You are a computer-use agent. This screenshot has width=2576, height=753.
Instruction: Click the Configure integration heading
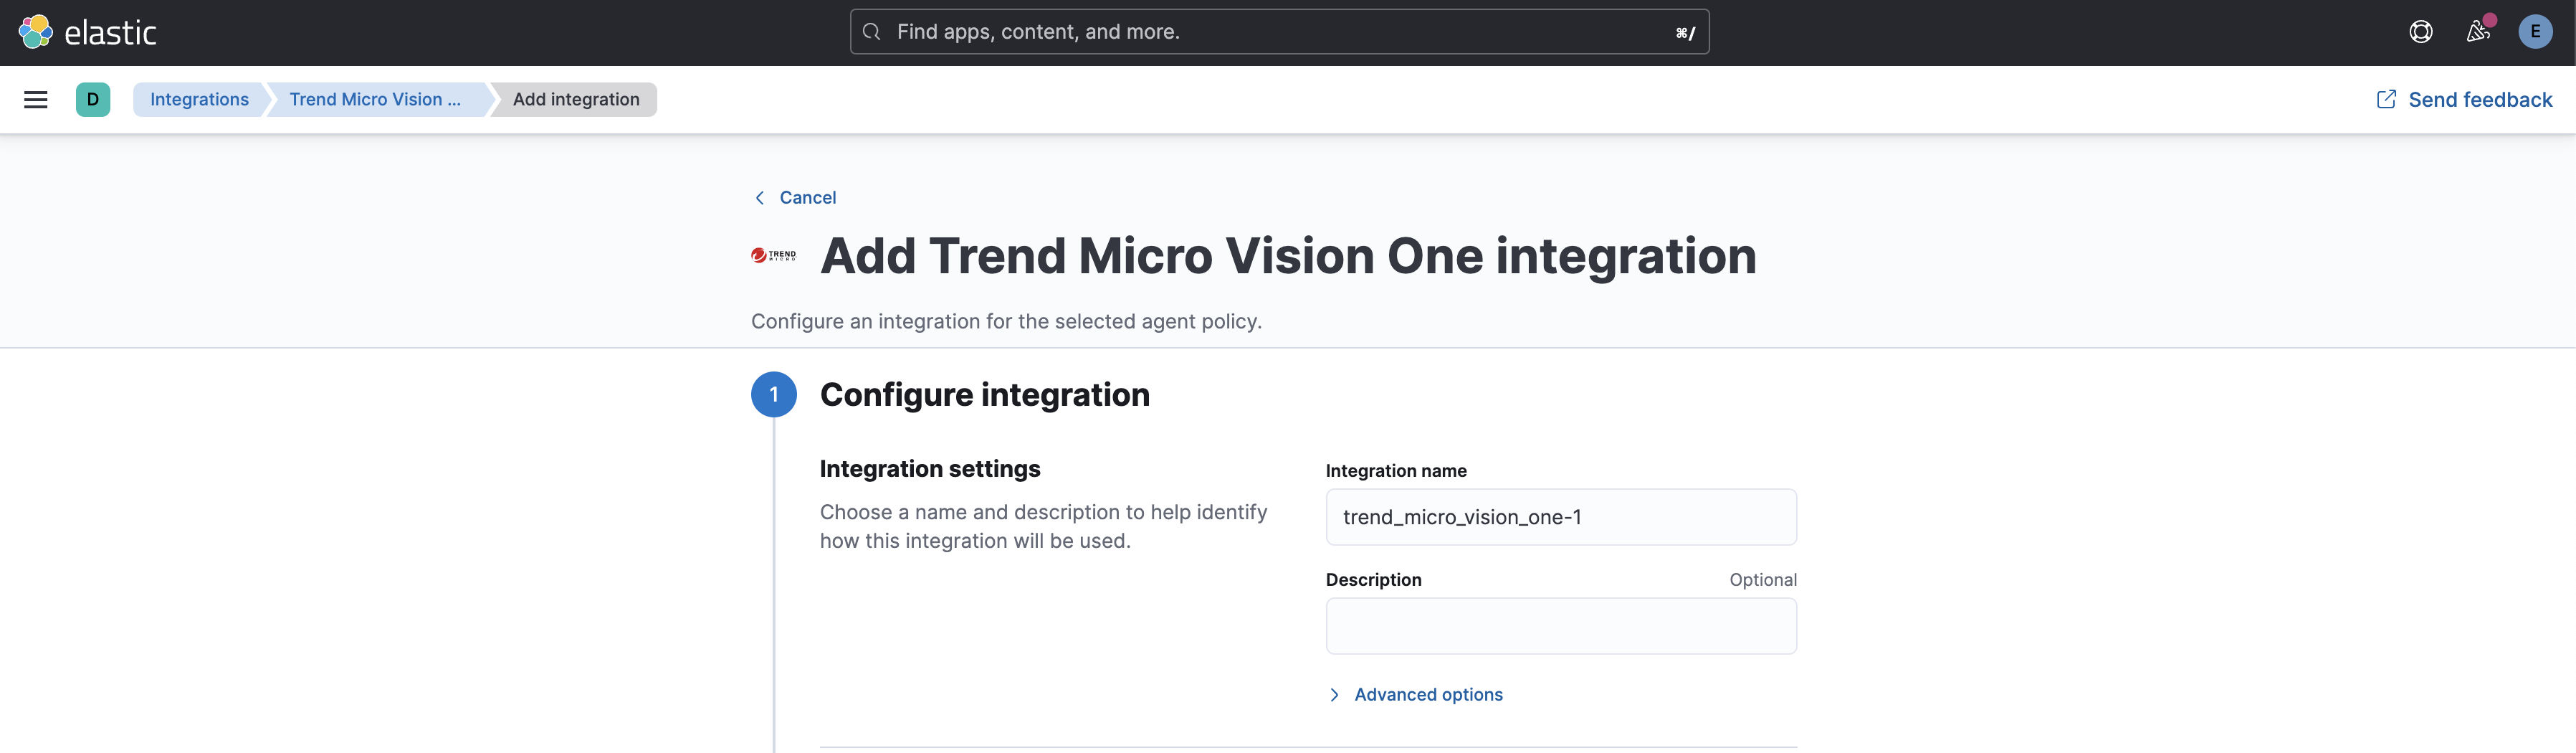pyautogui.click(x=985, y=395)
